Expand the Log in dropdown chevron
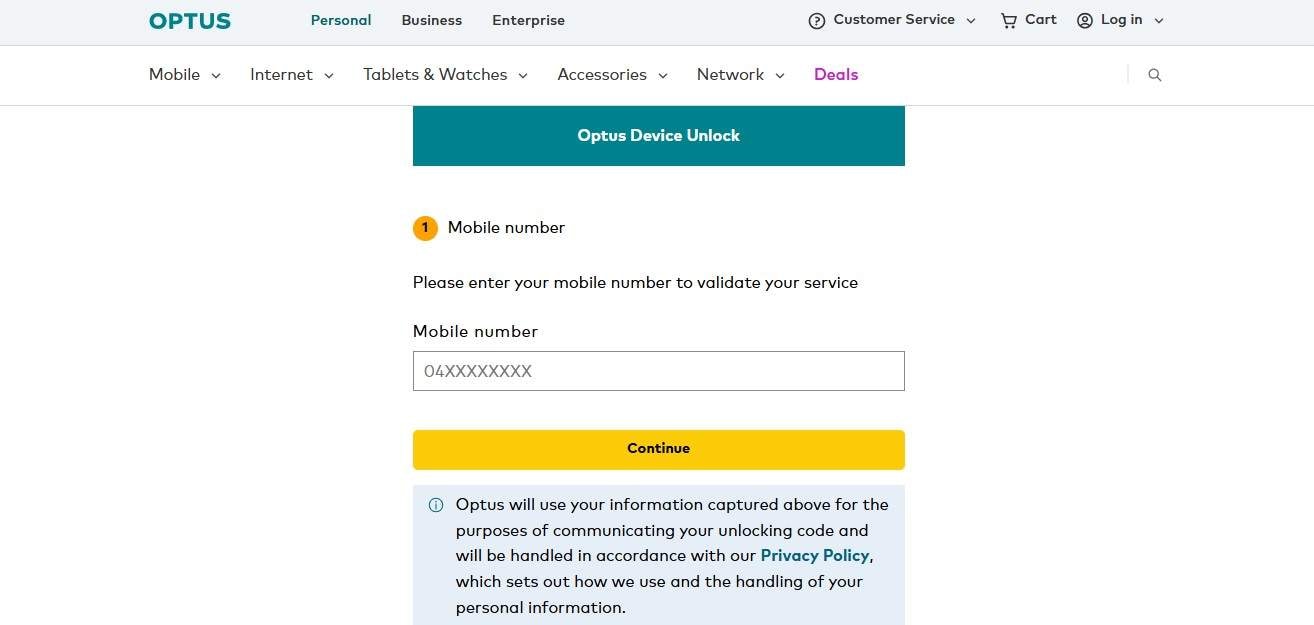This screenshot has width=1314, height=625. point(1158,20)
